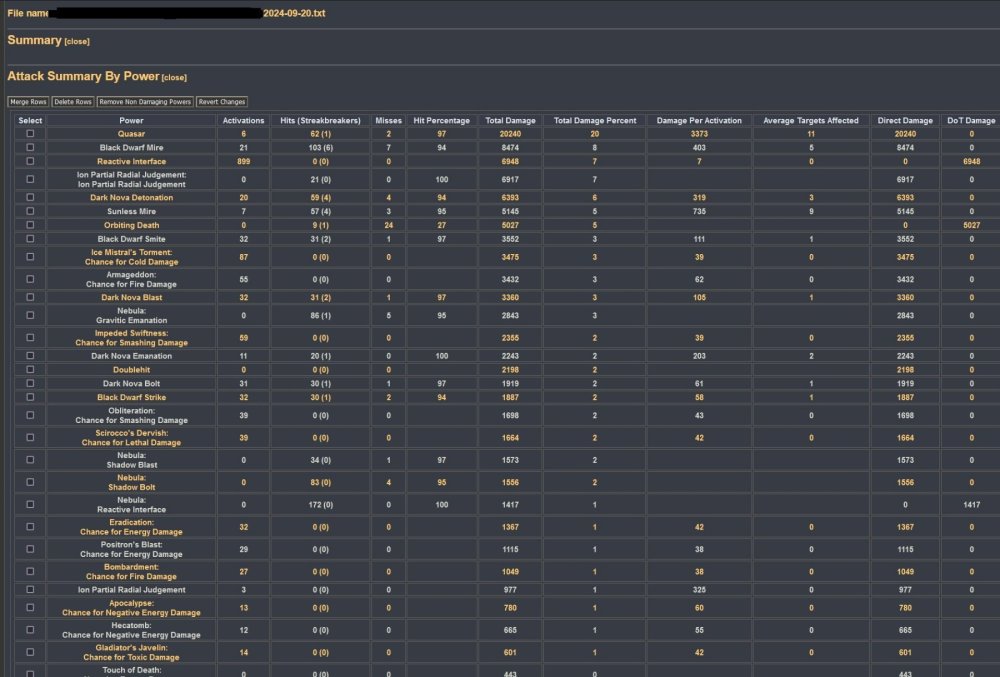Tick the checkbox for Quasar row
This screenshot has height=677, width=1000.
(x=30, y=133)
